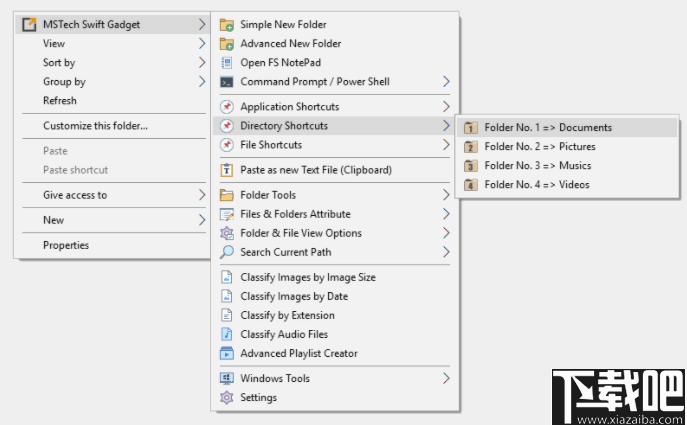Click the Advanced Playlist Creator icon

[227, 353]
